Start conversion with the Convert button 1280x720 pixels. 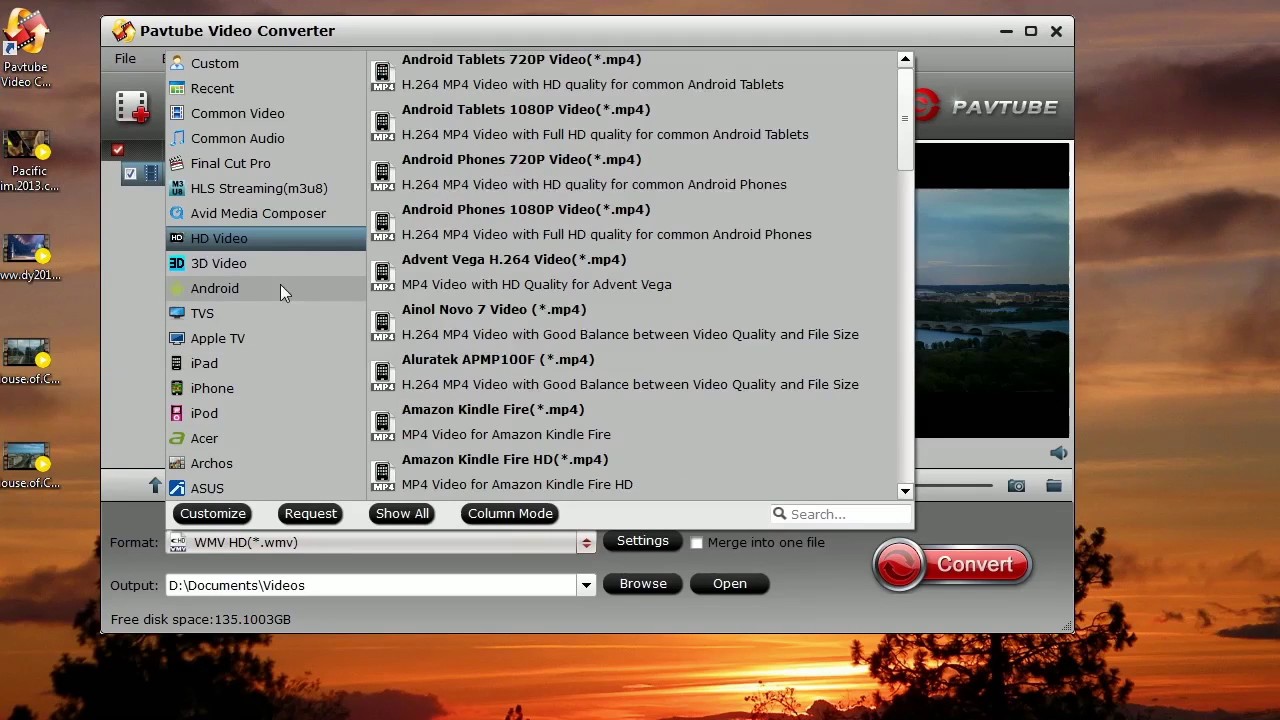tap(952, 565)
